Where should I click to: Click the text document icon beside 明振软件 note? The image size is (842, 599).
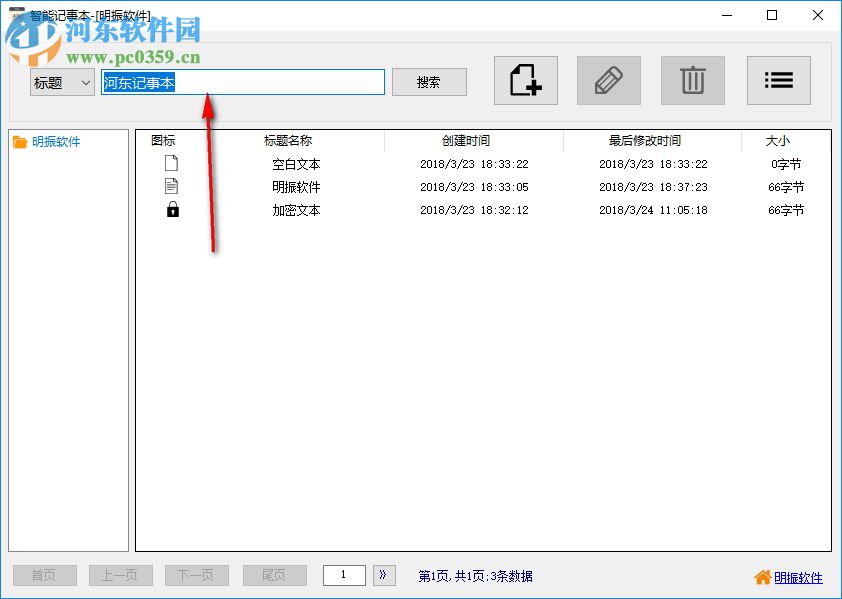point(171,186)
